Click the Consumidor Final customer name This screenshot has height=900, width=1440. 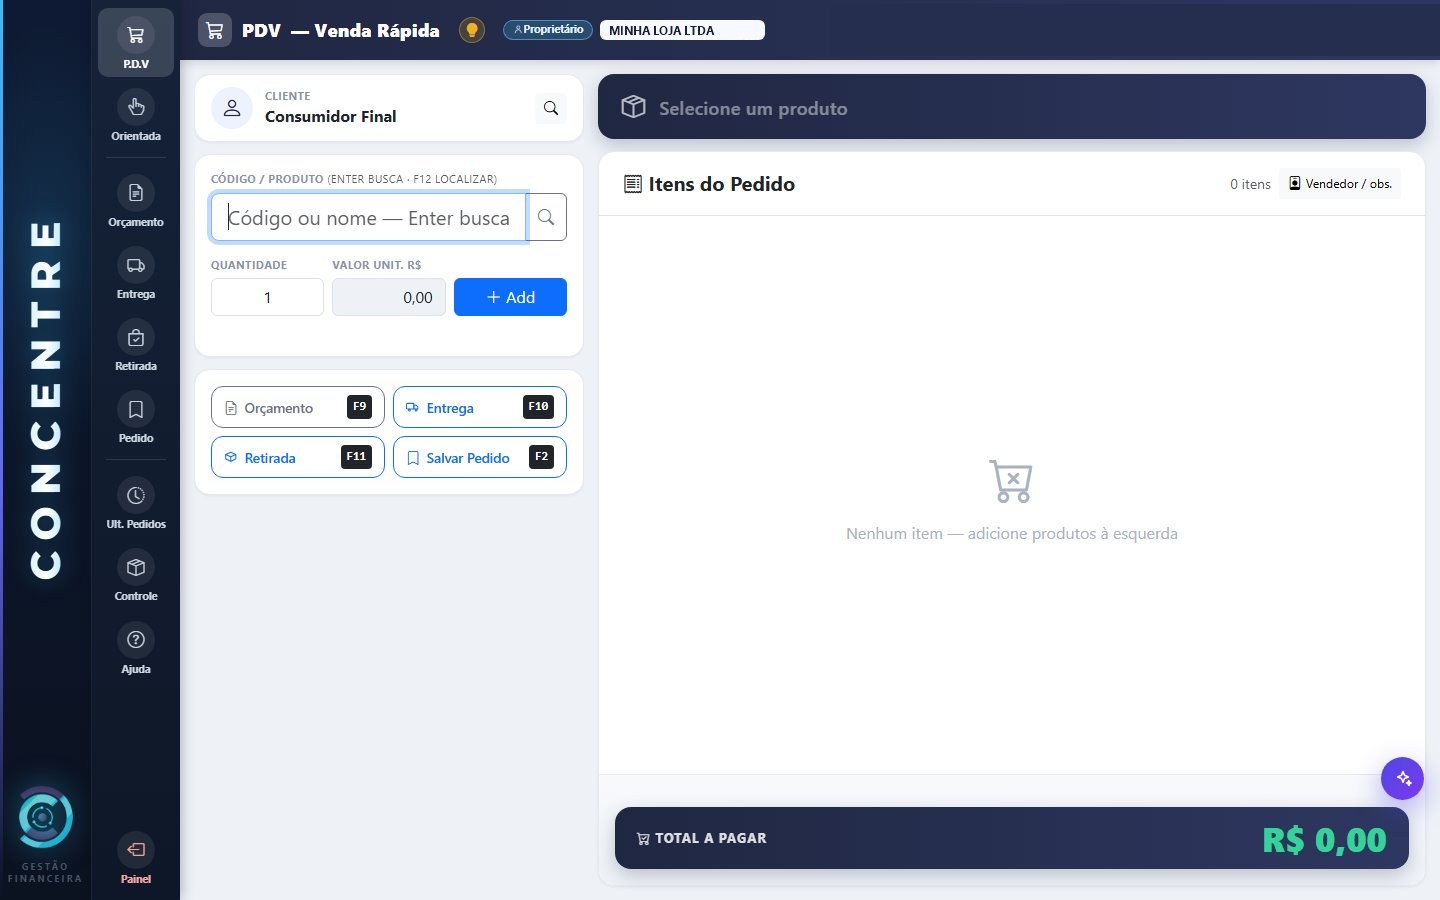click(330, 117)
